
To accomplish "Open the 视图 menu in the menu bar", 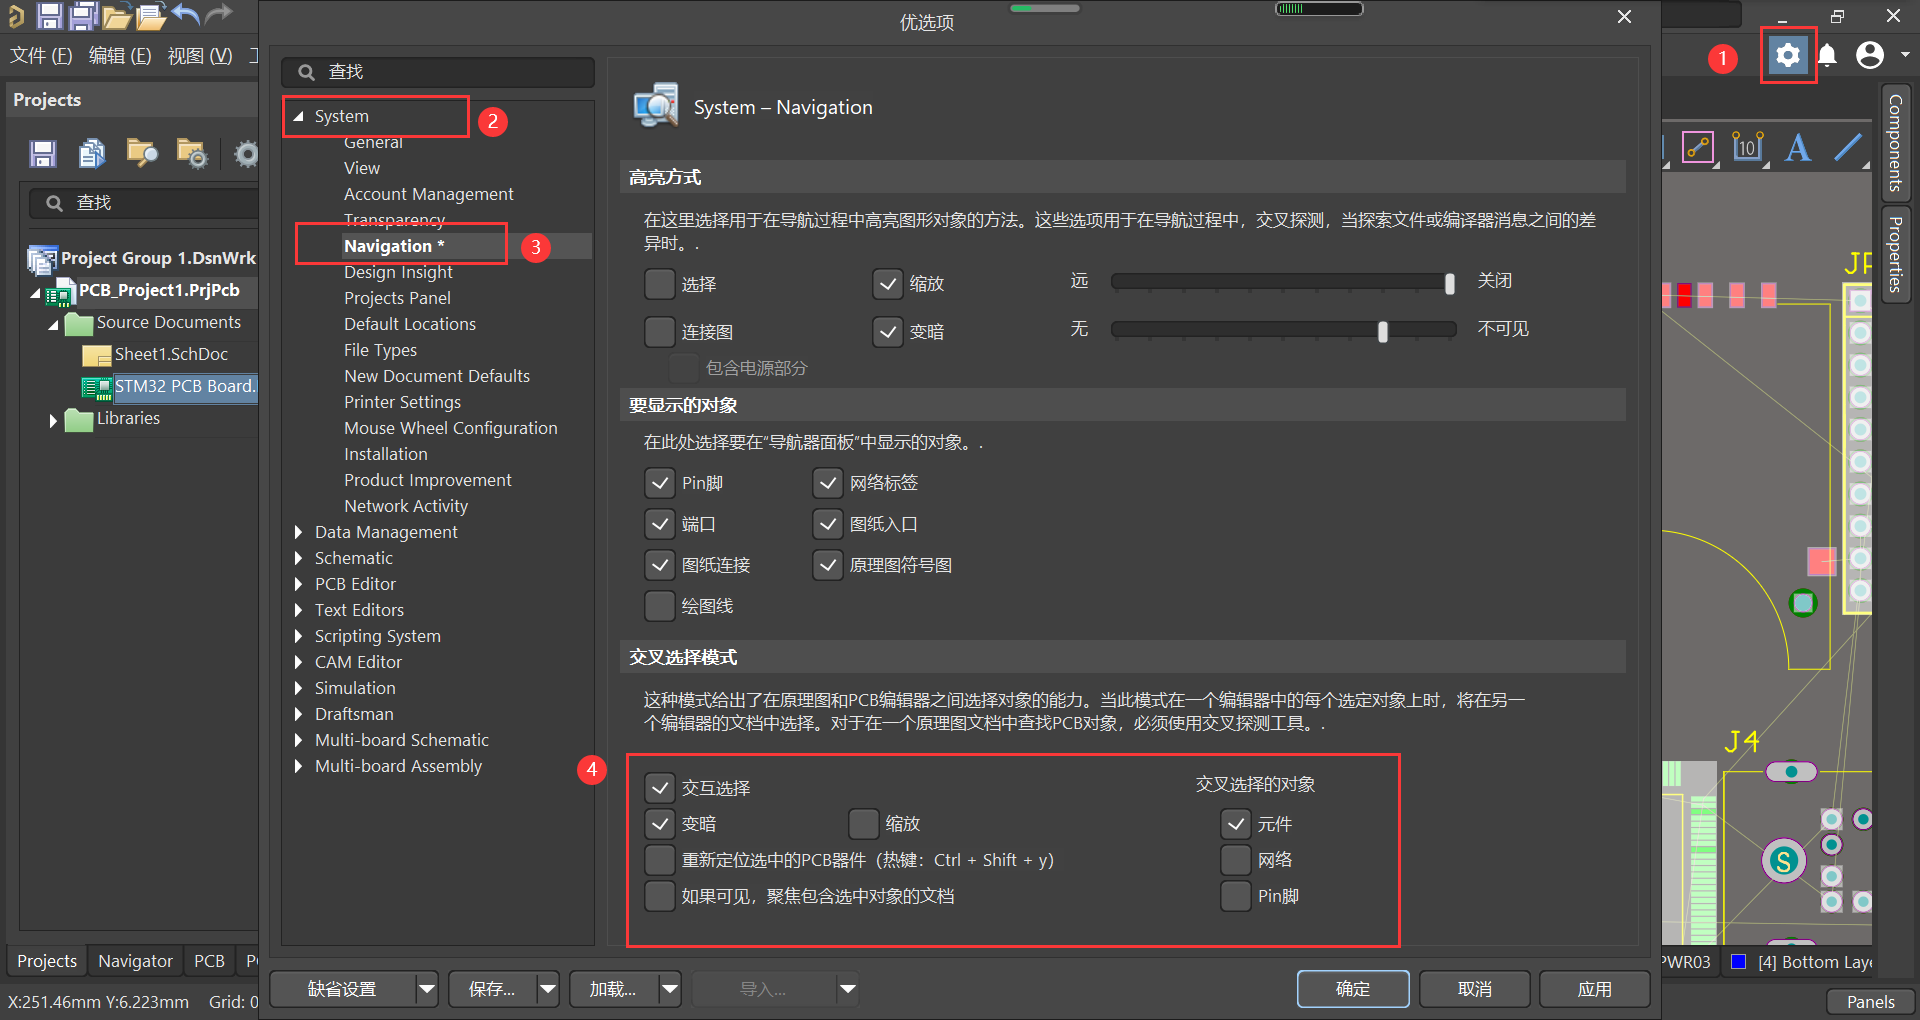I will pyautogui.click(x=198, y=56).
